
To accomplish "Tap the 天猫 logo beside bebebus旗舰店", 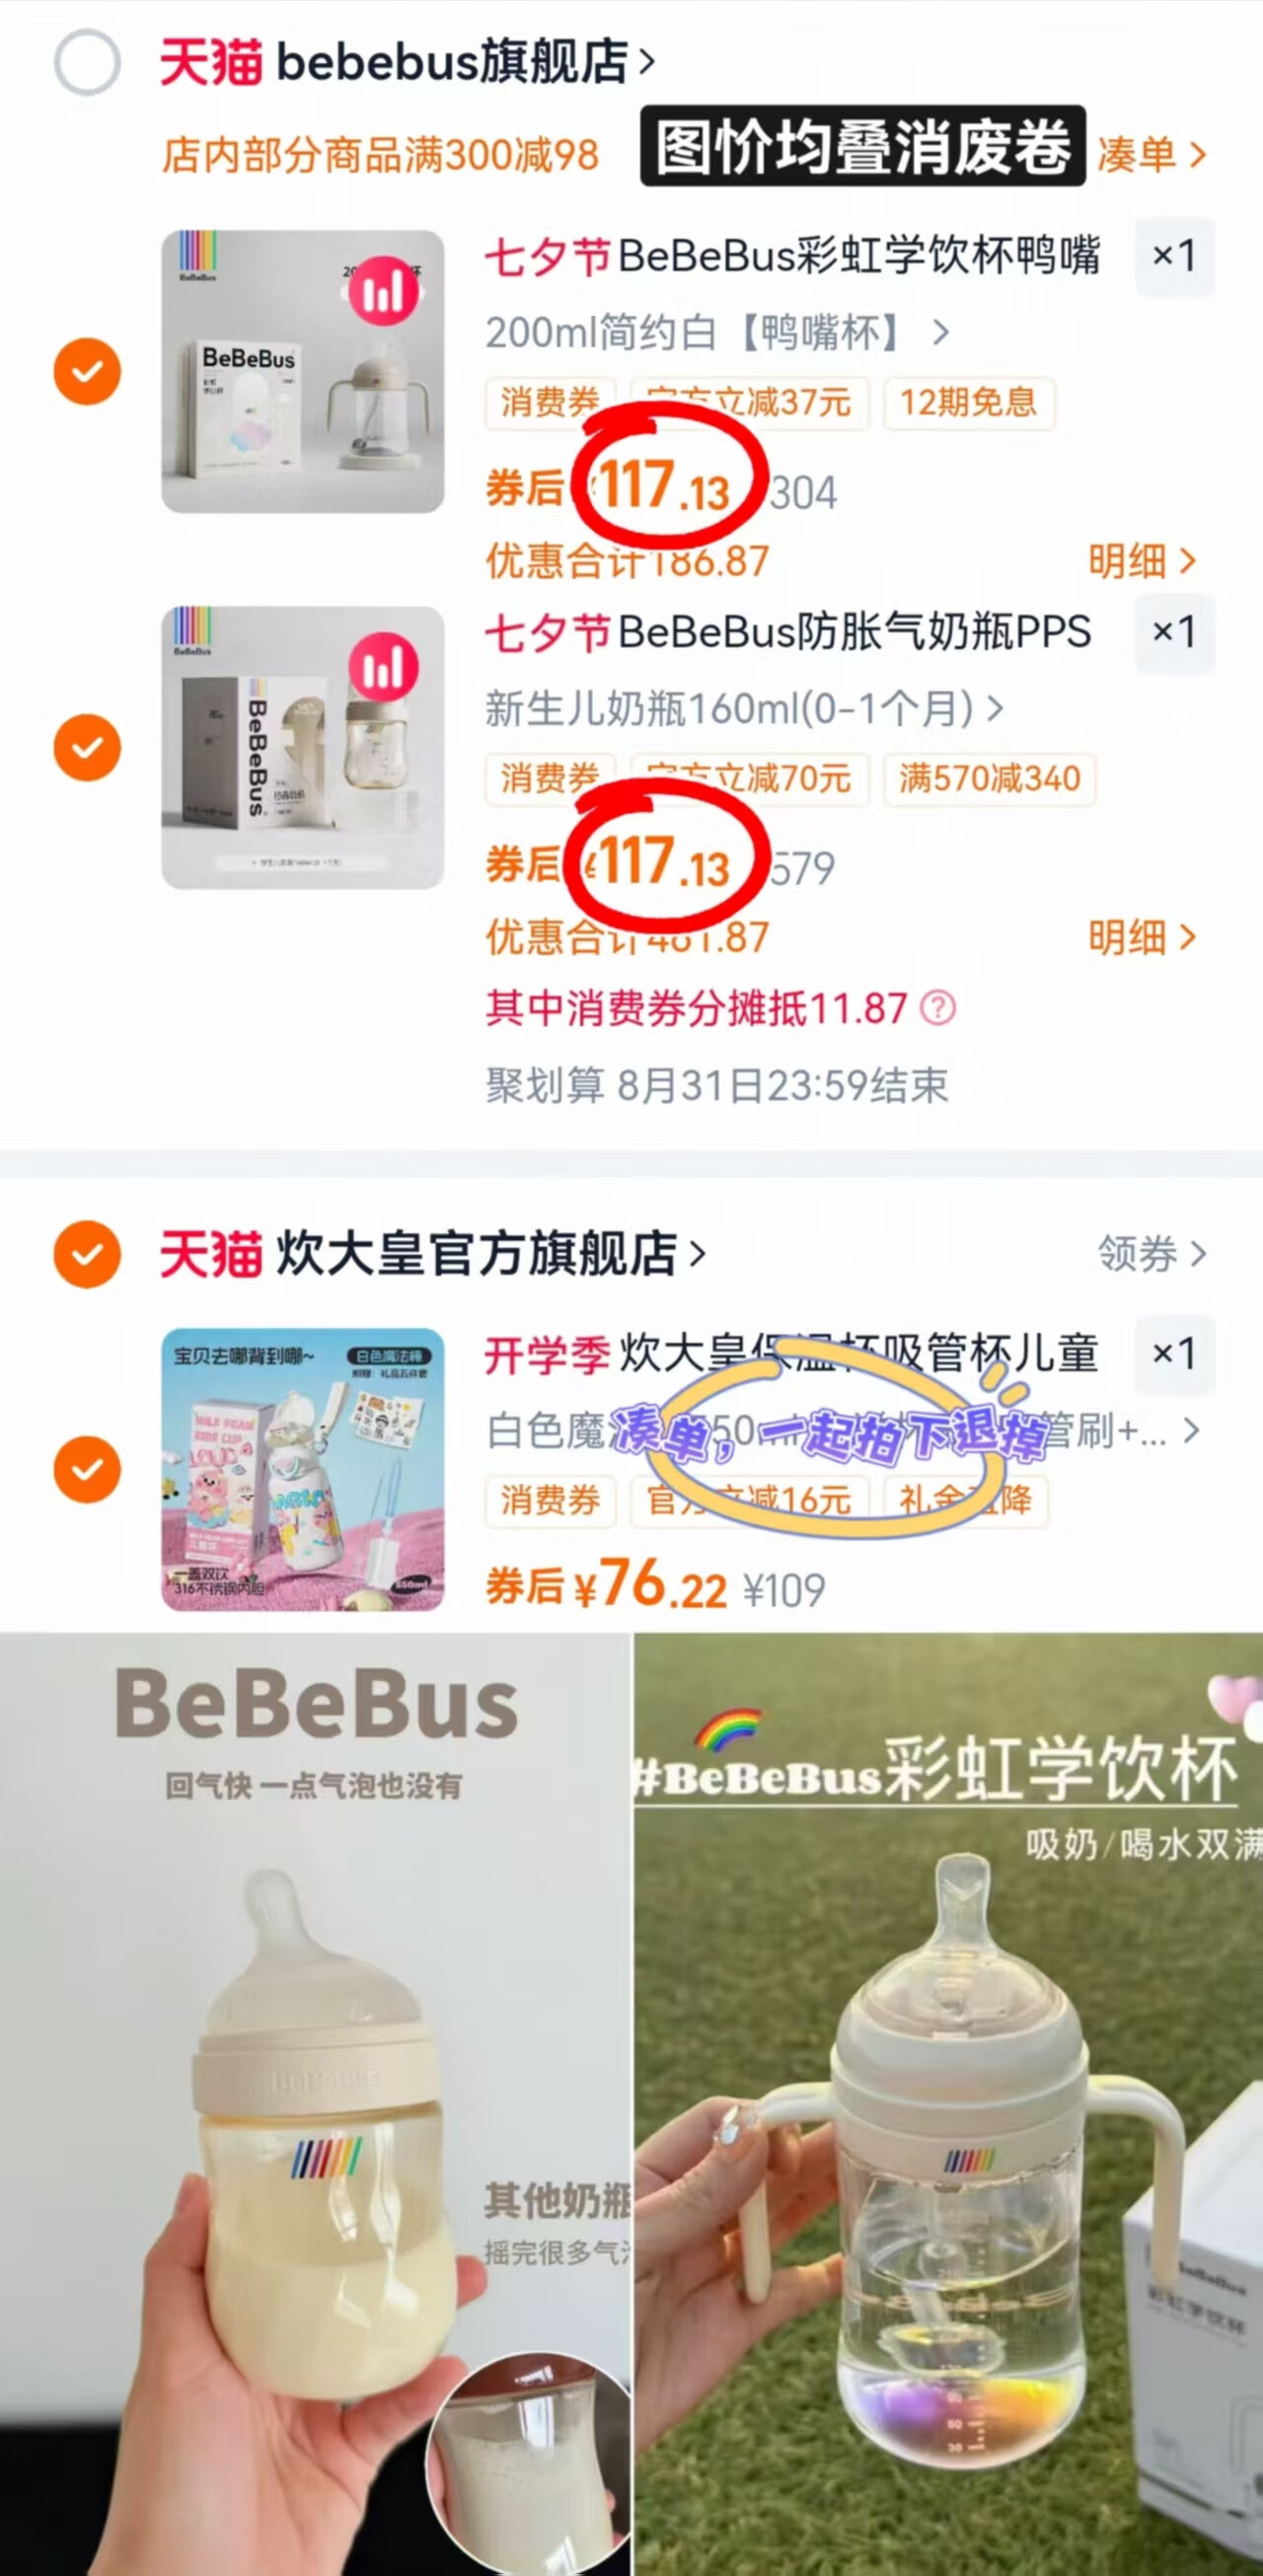I will [211, 62].
